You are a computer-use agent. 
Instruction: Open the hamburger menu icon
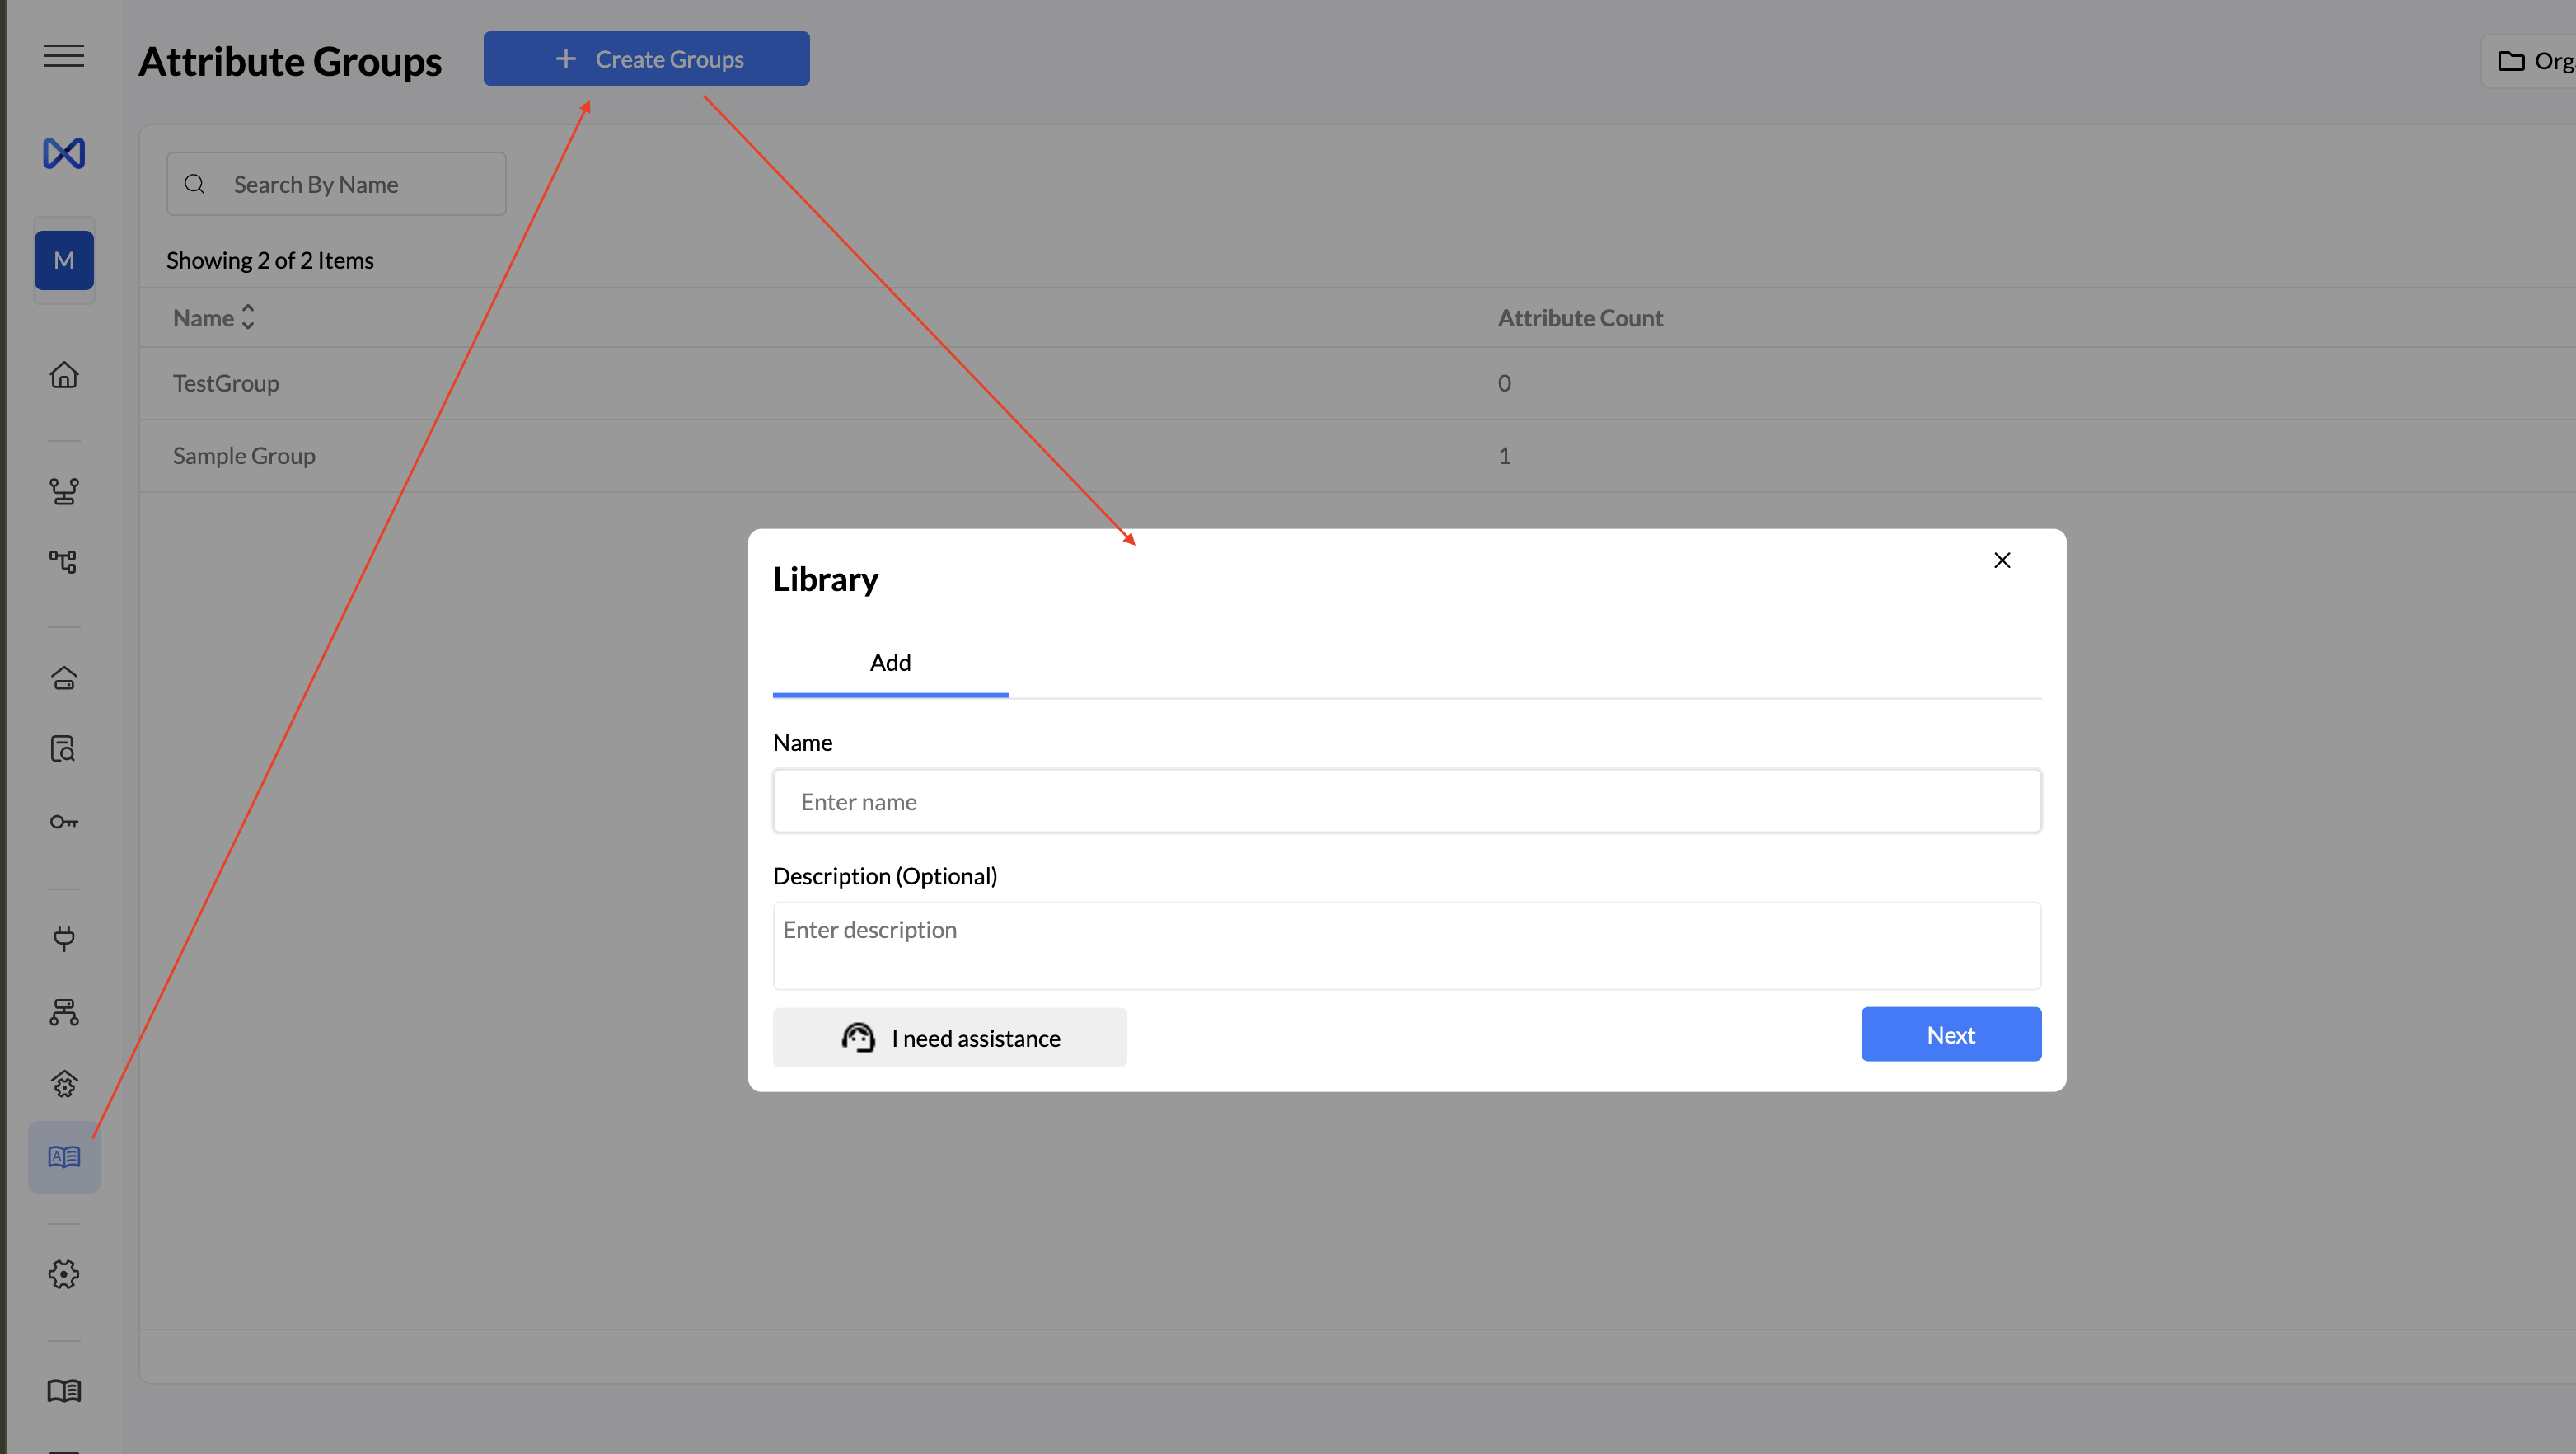(x=64, y=56)
